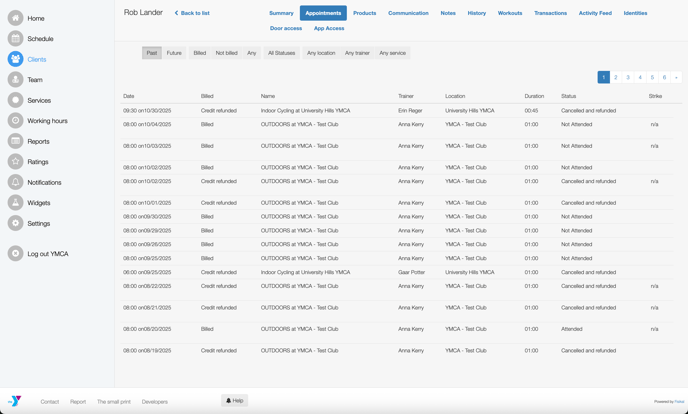The width and height of the screenshot is (688, 414).
Task: Click the Home sidebar icon
Action: click(15, 18)
